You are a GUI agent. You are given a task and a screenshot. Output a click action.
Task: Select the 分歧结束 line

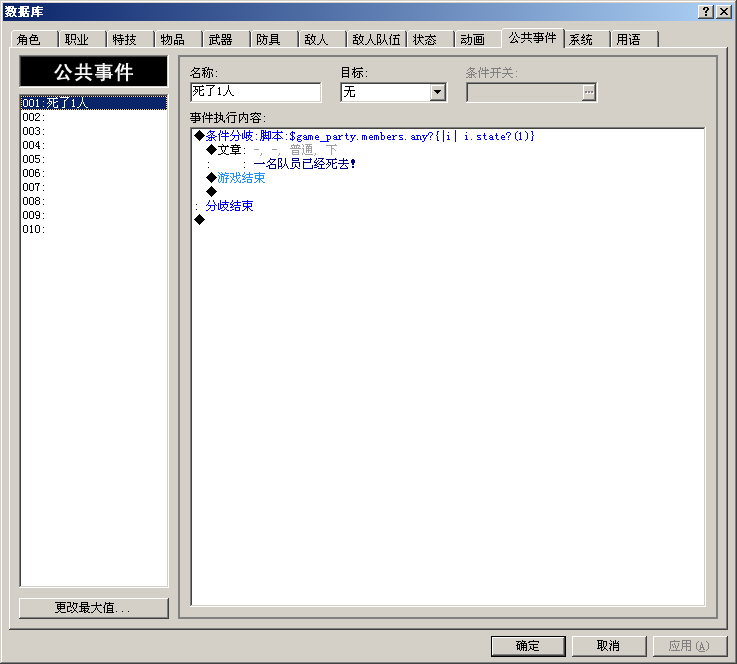pyautogui.click(x=448, y=206)
